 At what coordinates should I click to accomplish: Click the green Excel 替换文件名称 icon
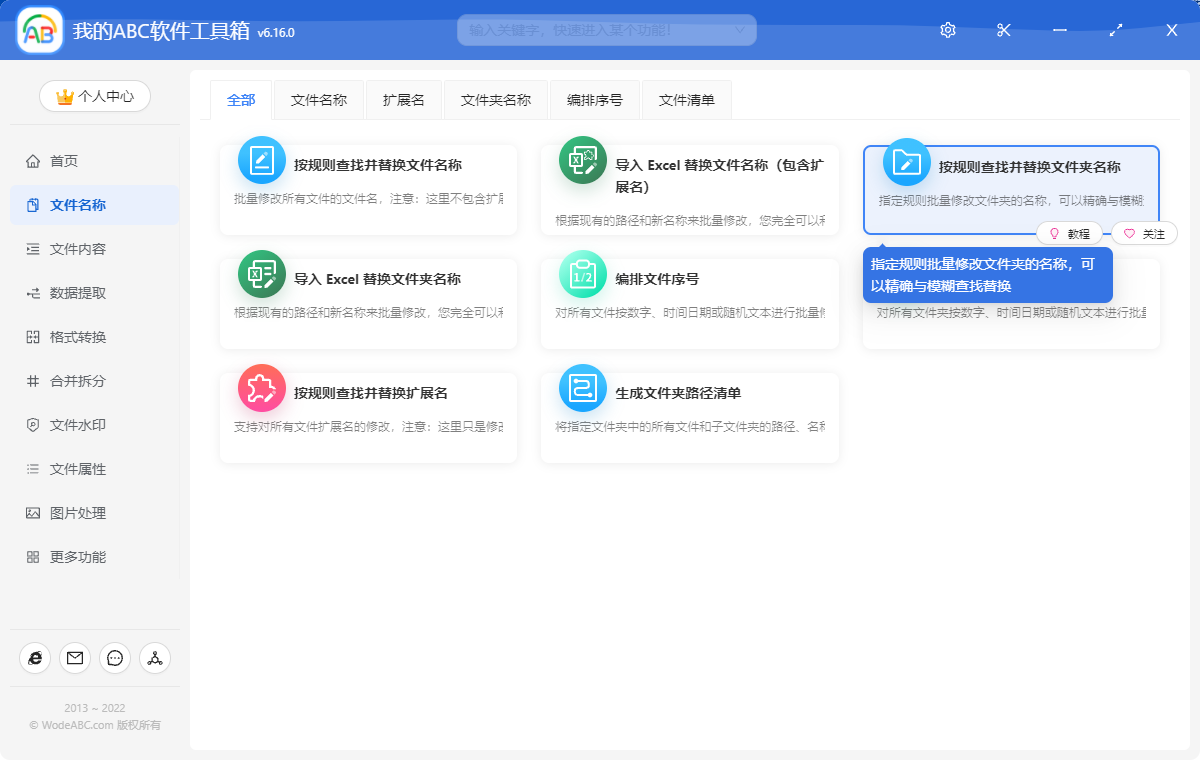pyautogui.click(x=582, y=158)
